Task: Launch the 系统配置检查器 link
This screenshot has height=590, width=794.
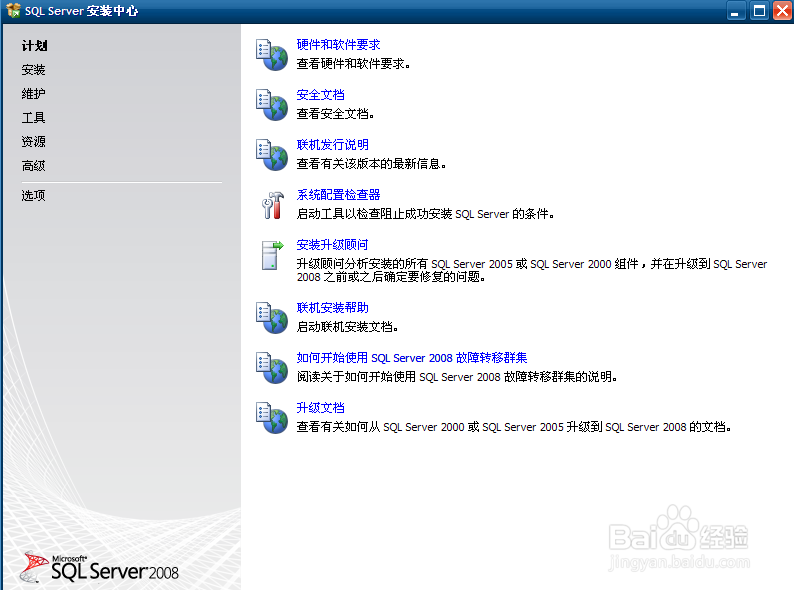Action: pyautogui.click(x=338, y=195)
